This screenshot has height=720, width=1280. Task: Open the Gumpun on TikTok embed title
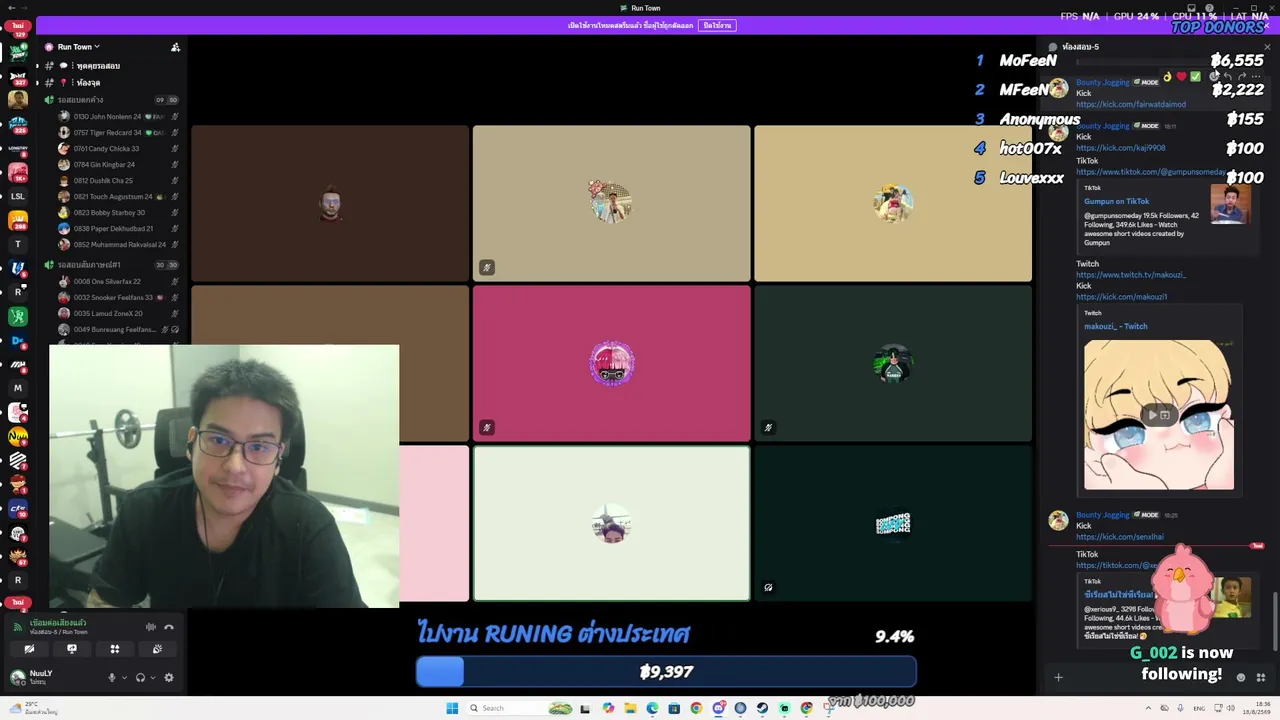1116,201
